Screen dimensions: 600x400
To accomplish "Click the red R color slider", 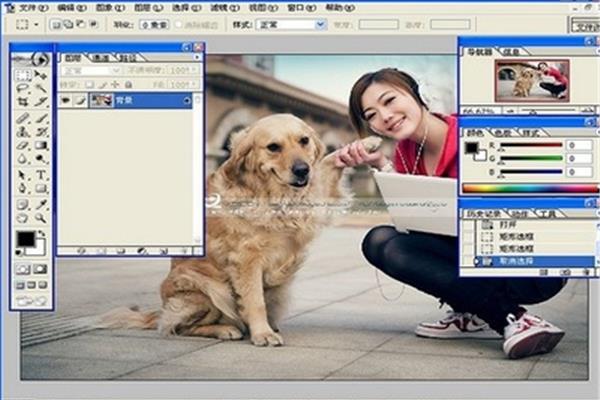I will coord(531,145).
